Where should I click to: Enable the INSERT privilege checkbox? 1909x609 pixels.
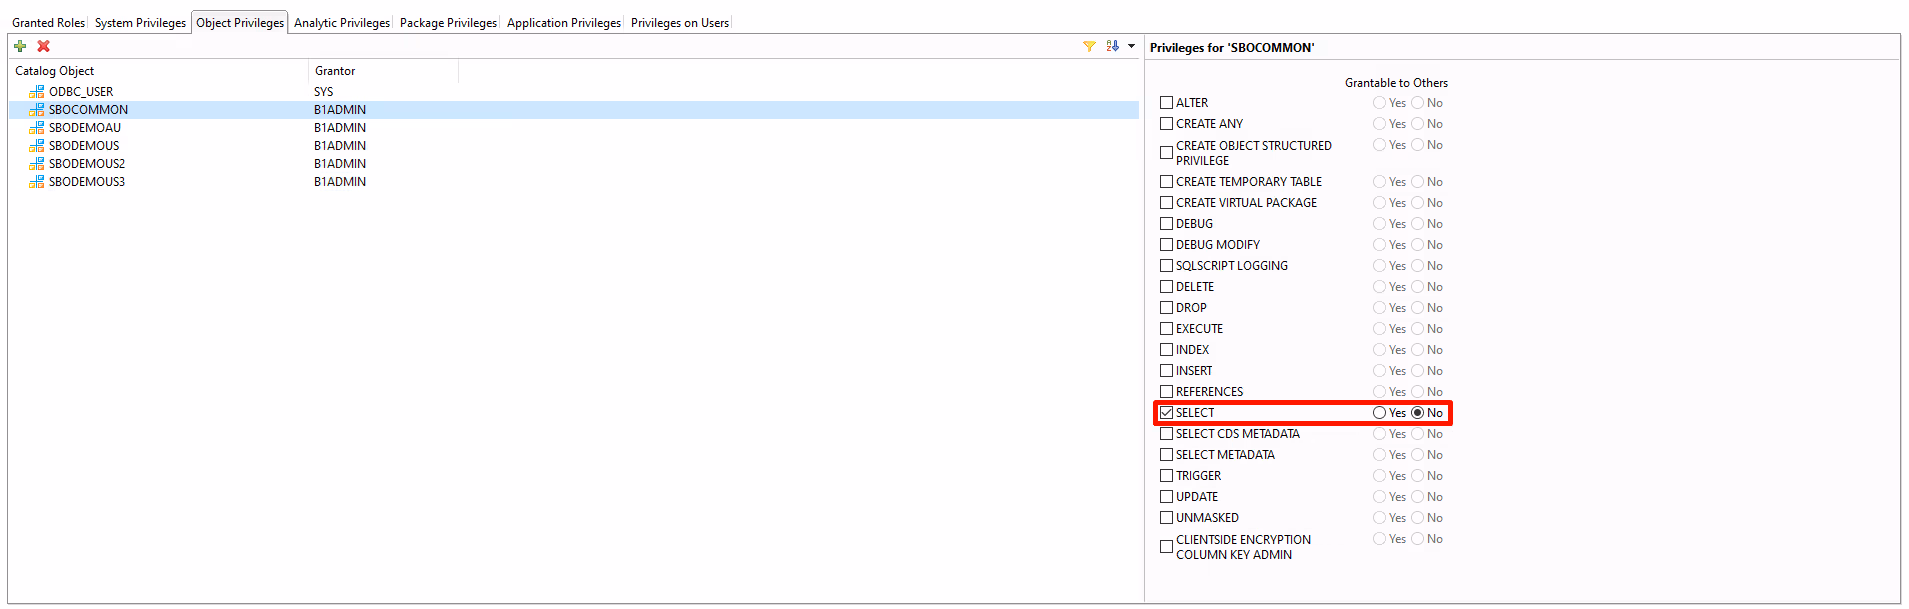[1166, 371]
